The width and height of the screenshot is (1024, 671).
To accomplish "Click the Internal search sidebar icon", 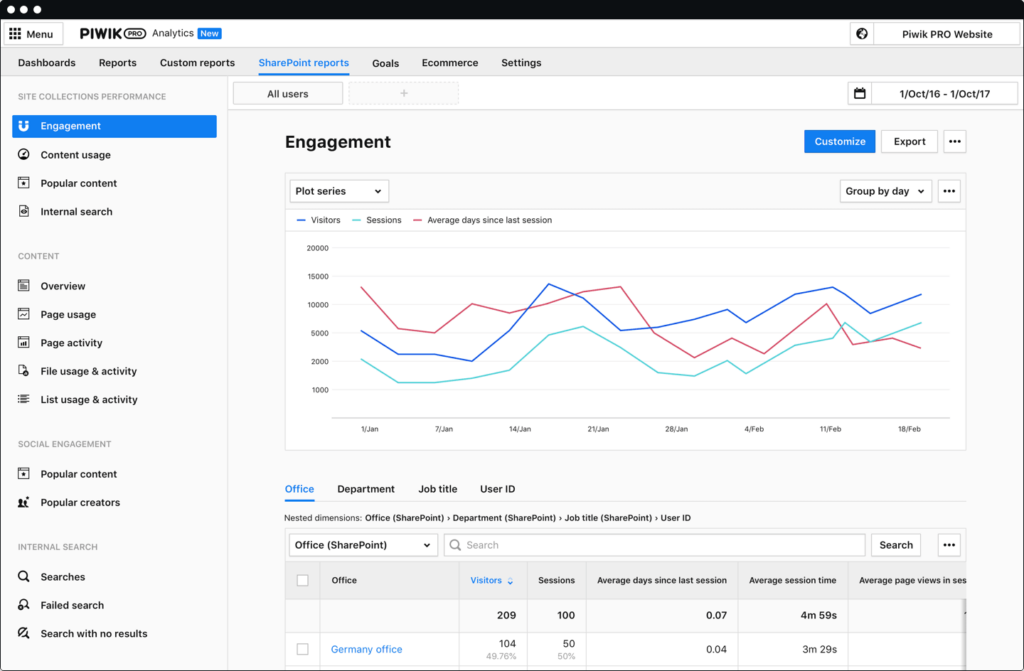I will [24, 211].
